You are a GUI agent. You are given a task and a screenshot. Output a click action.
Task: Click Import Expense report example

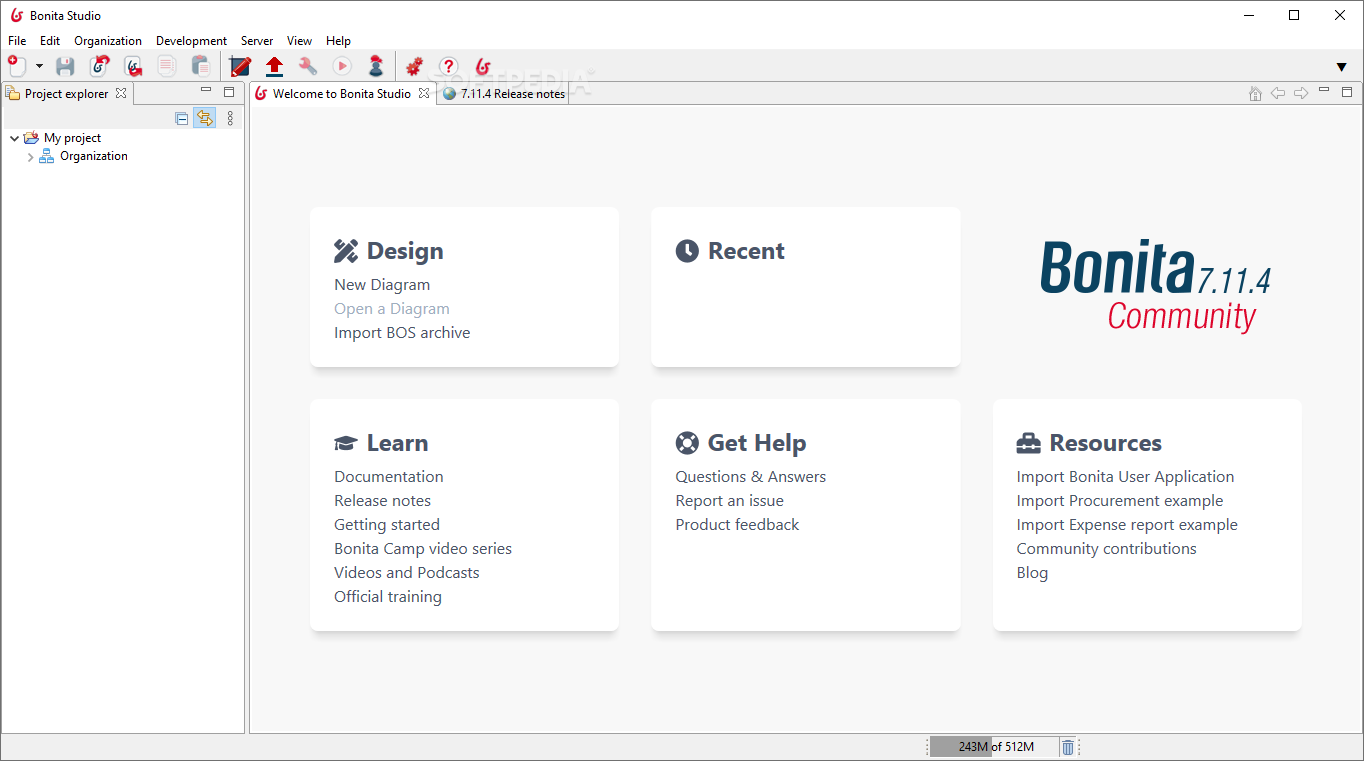1127,525
